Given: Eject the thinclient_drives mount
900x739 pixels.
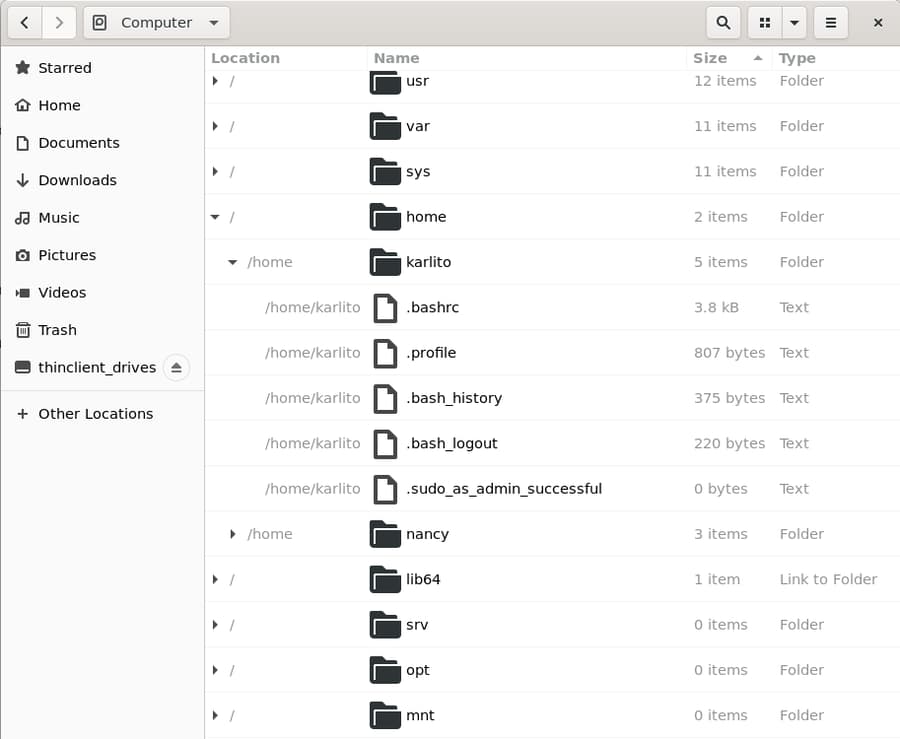Looking at the screenshot, I should [x=177, y=368].
